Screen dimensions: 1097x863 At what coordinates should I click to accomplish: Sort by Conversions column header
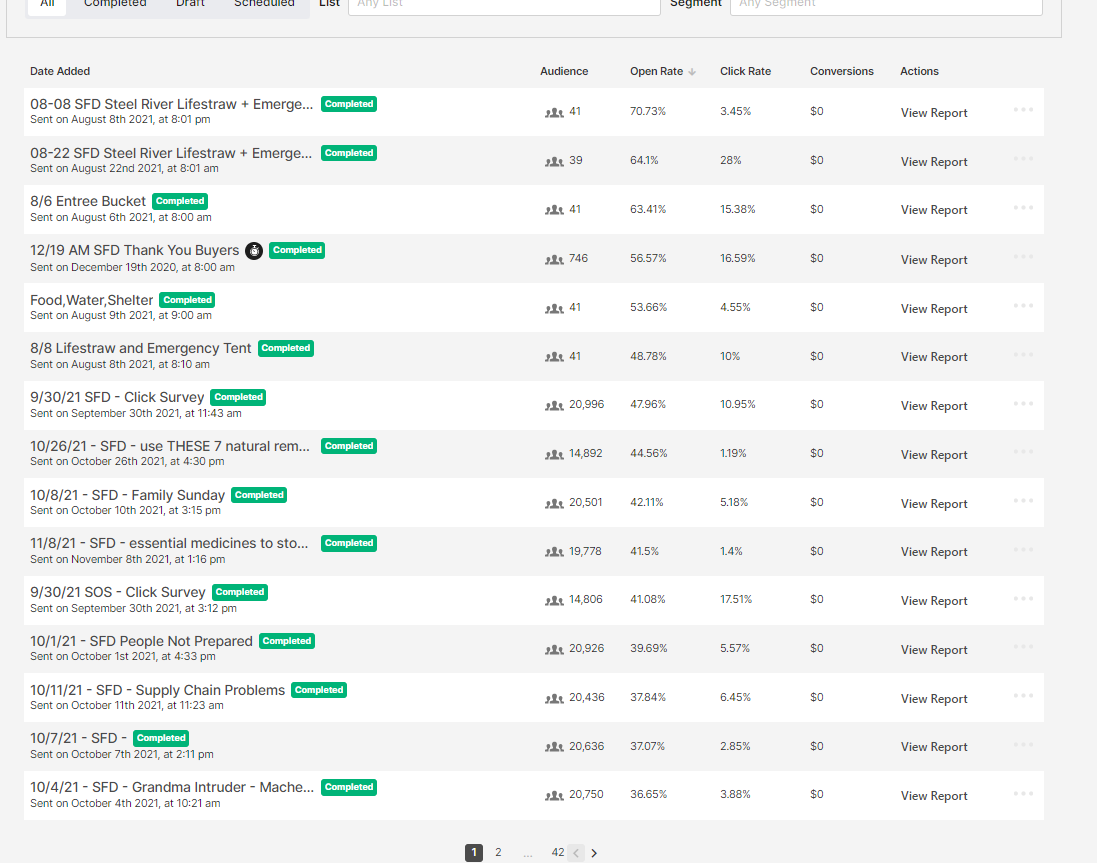click(842, 71)
